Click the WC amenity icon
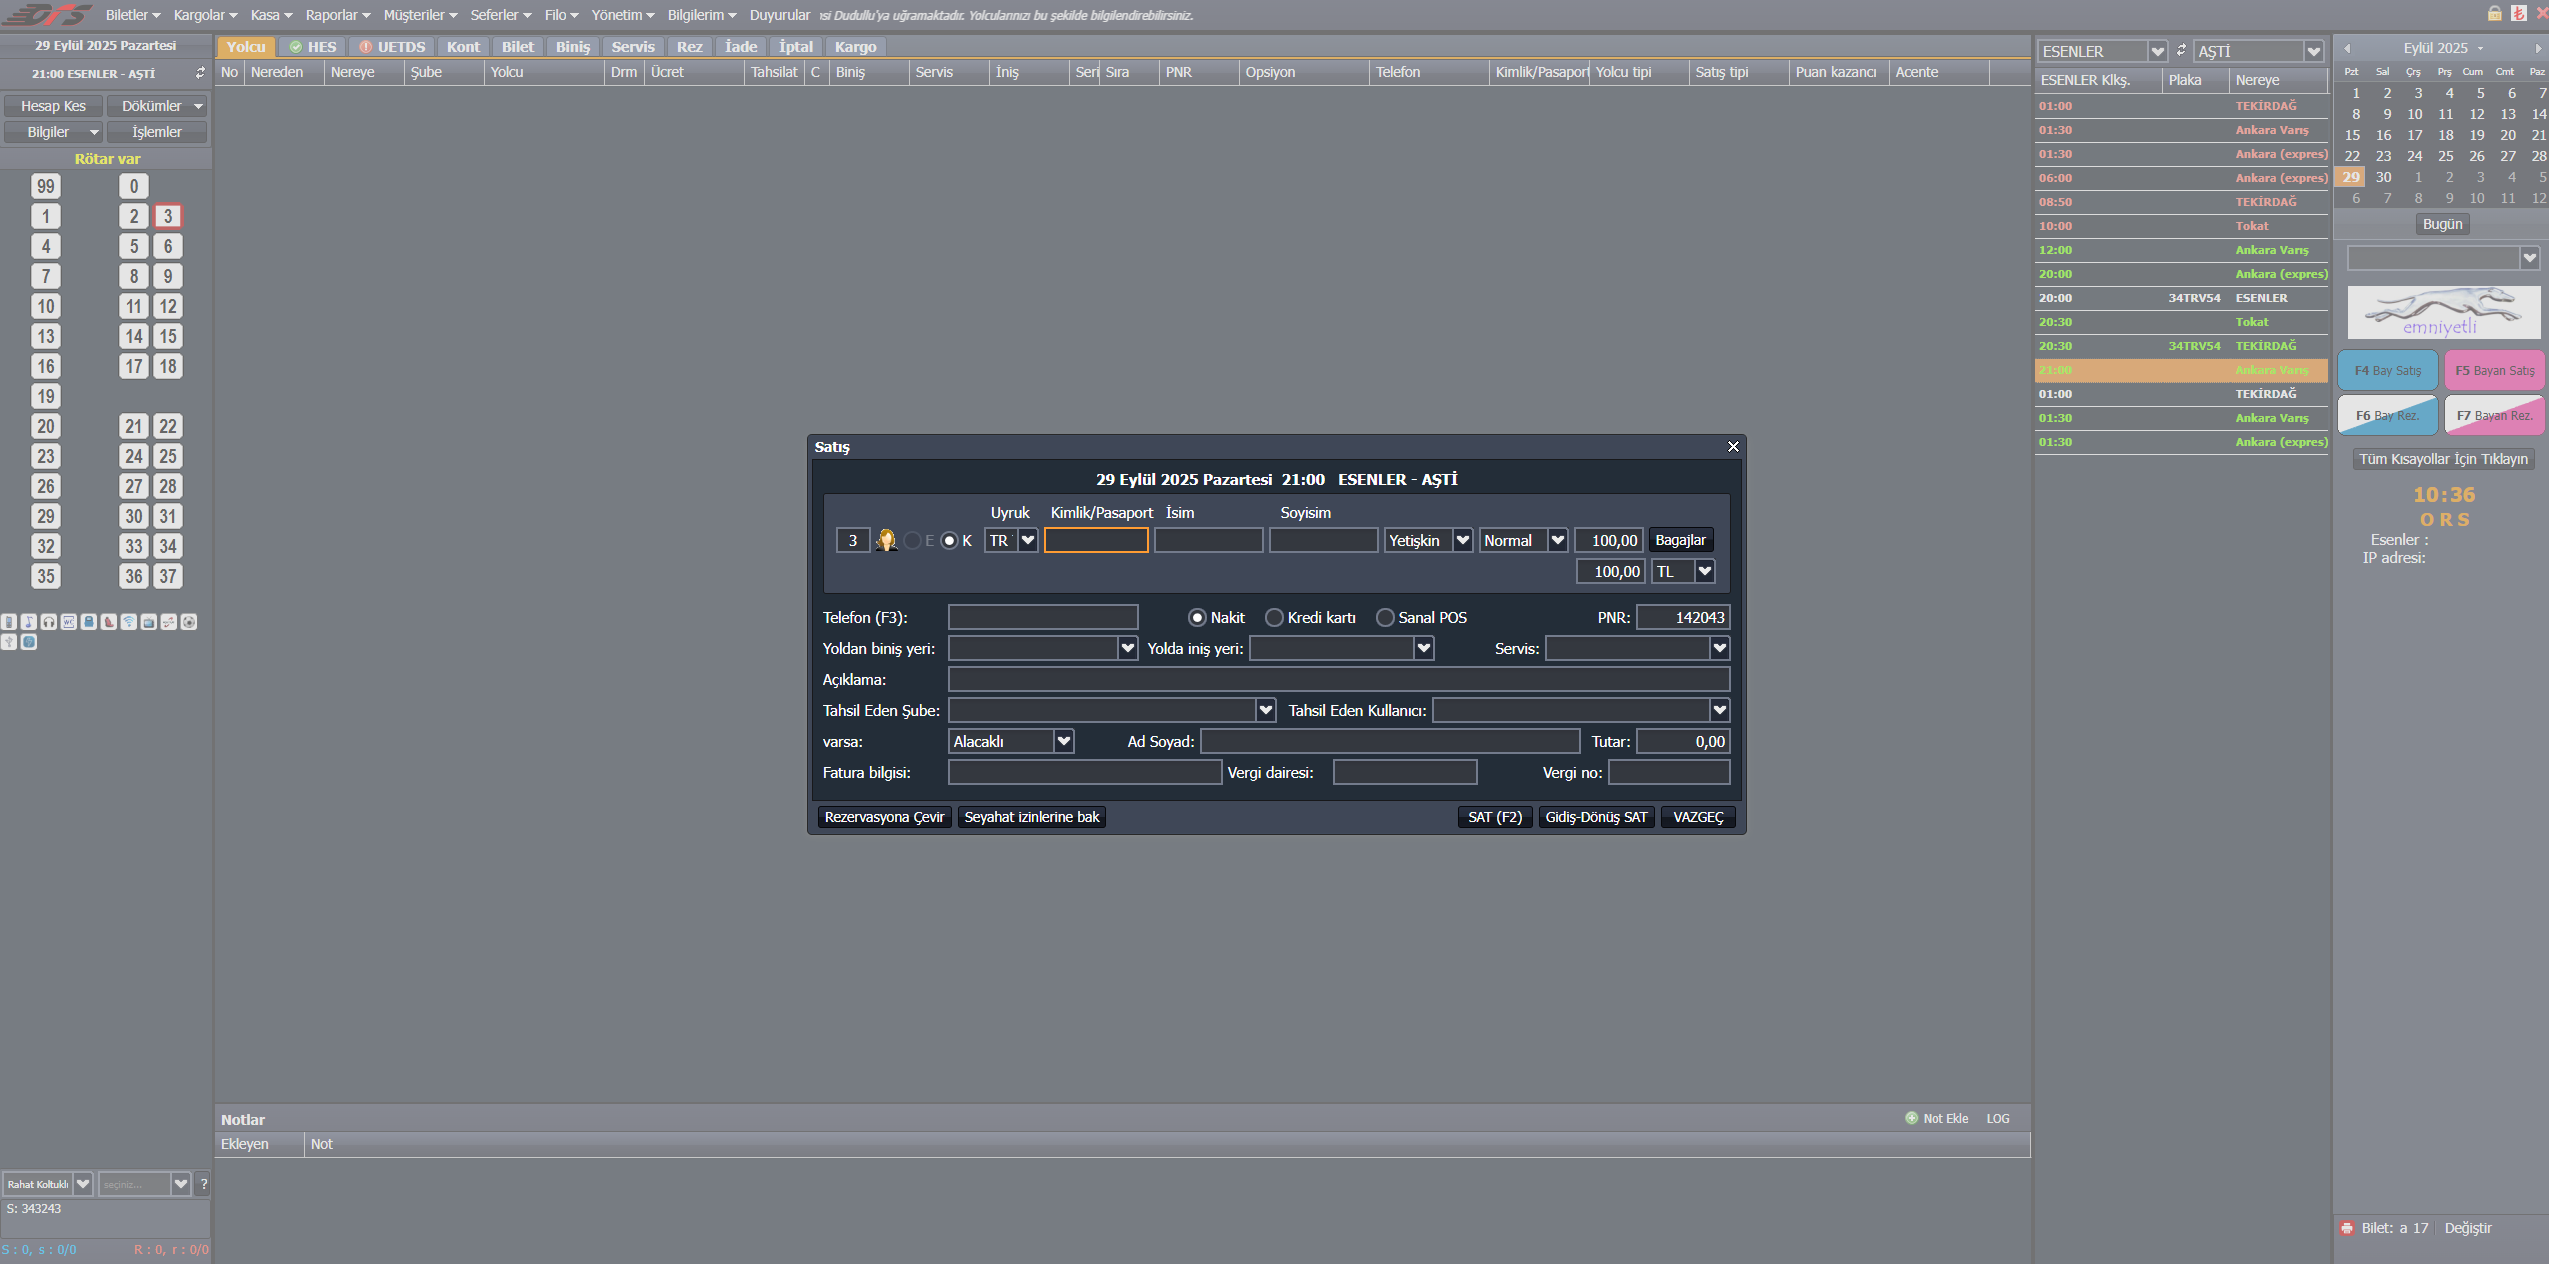 tap(69, 622)
